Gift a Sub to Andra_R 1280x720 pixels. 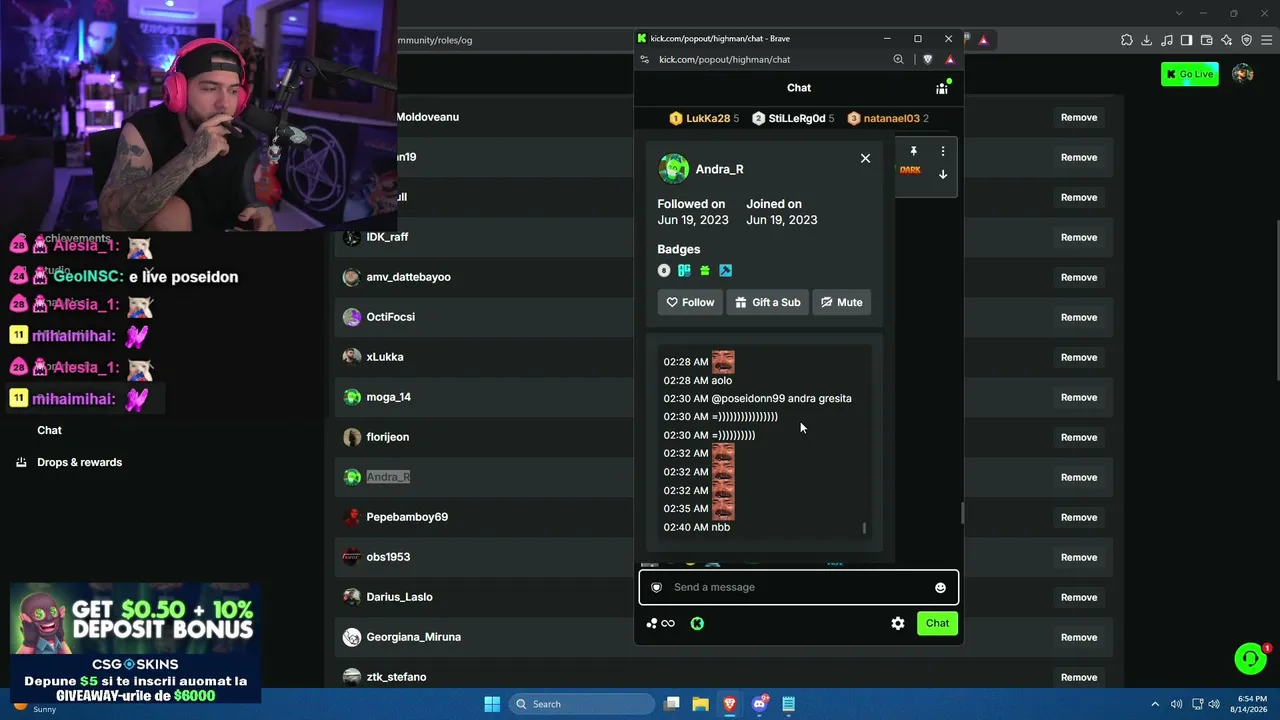coord(767,302)
